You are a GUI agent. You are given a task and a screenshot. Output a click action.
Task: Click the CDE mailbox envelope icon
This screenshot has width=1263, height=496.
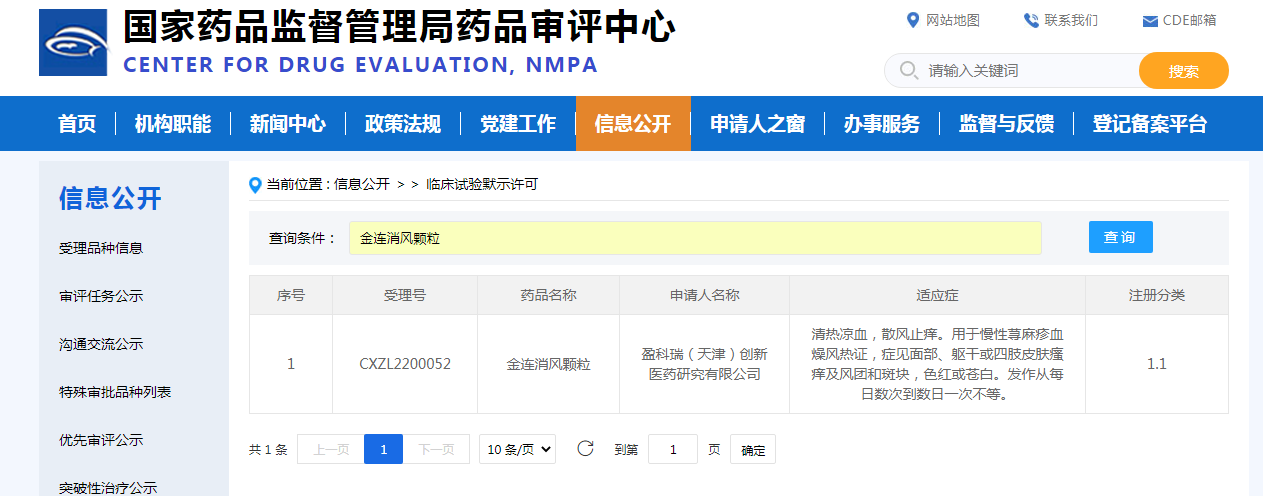point(1150,21)
